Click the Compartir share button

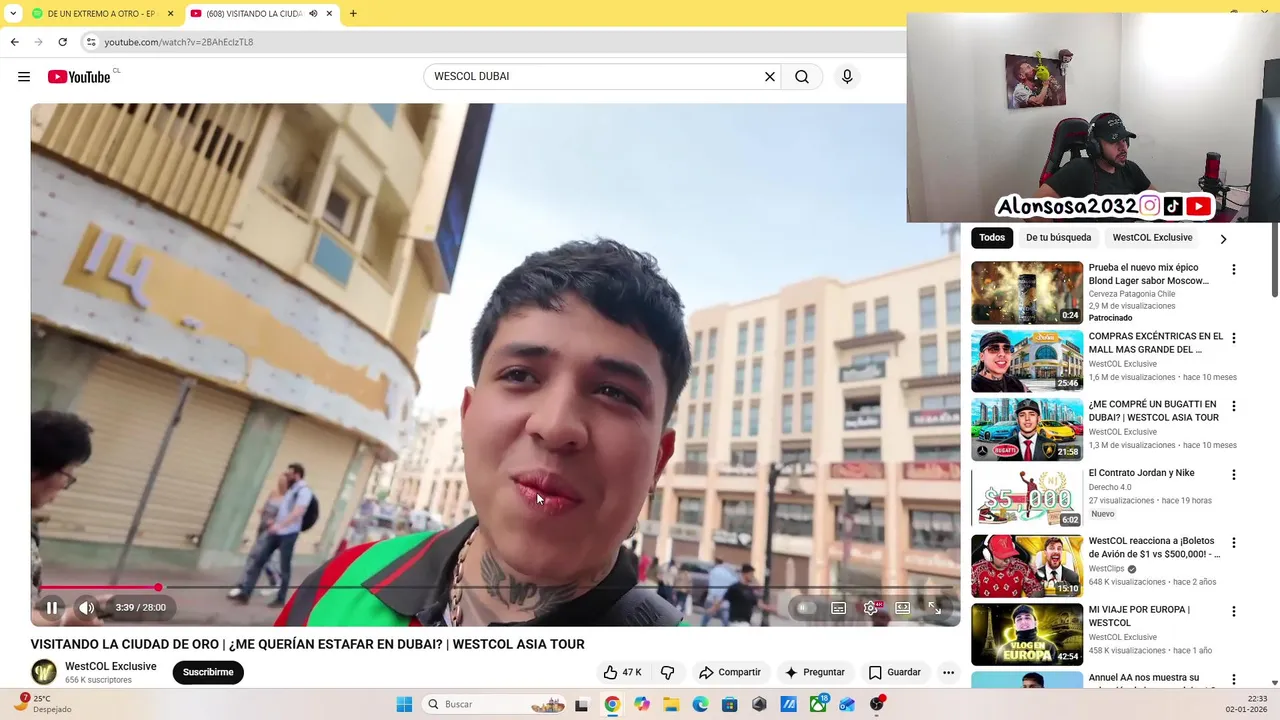tap(730, 672)
